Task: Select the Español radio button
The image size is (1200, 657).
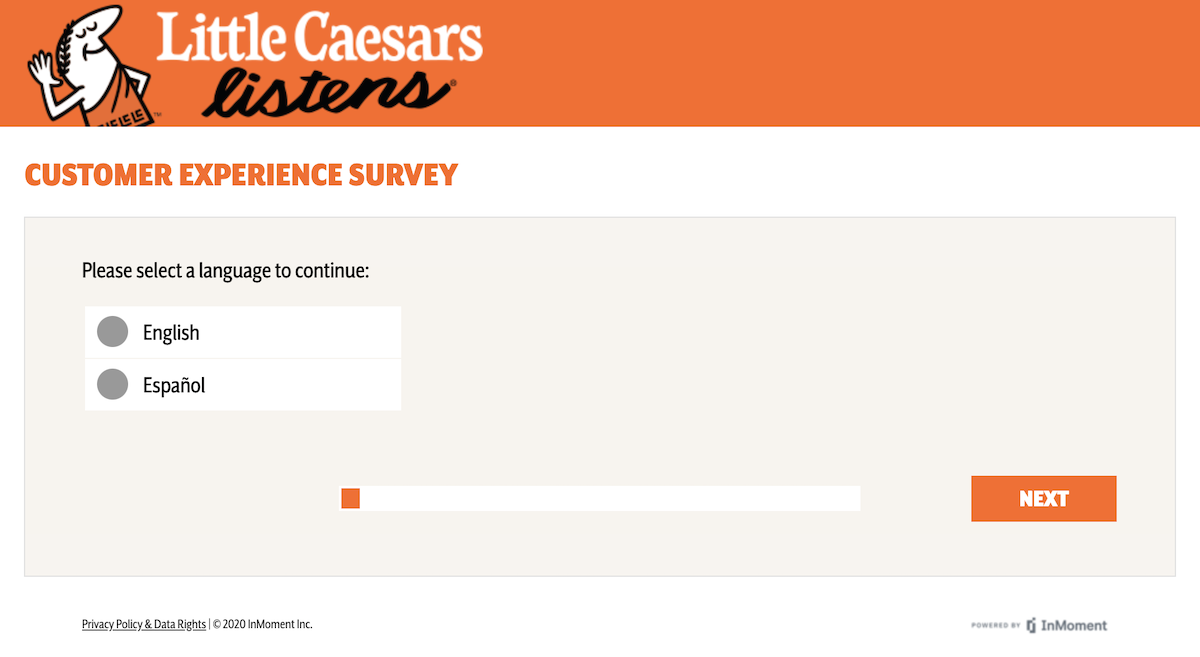Action: pos(113,384)
